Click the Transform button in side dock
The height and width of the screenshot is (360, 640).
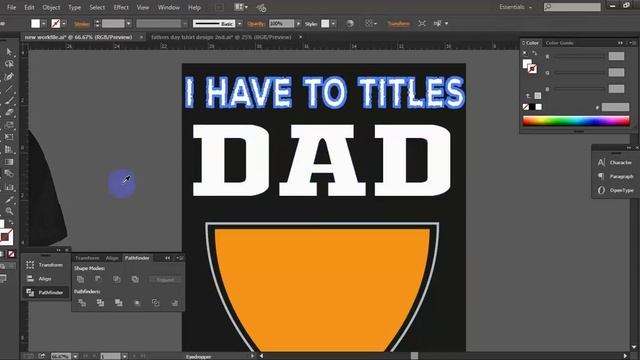[45, 265]
